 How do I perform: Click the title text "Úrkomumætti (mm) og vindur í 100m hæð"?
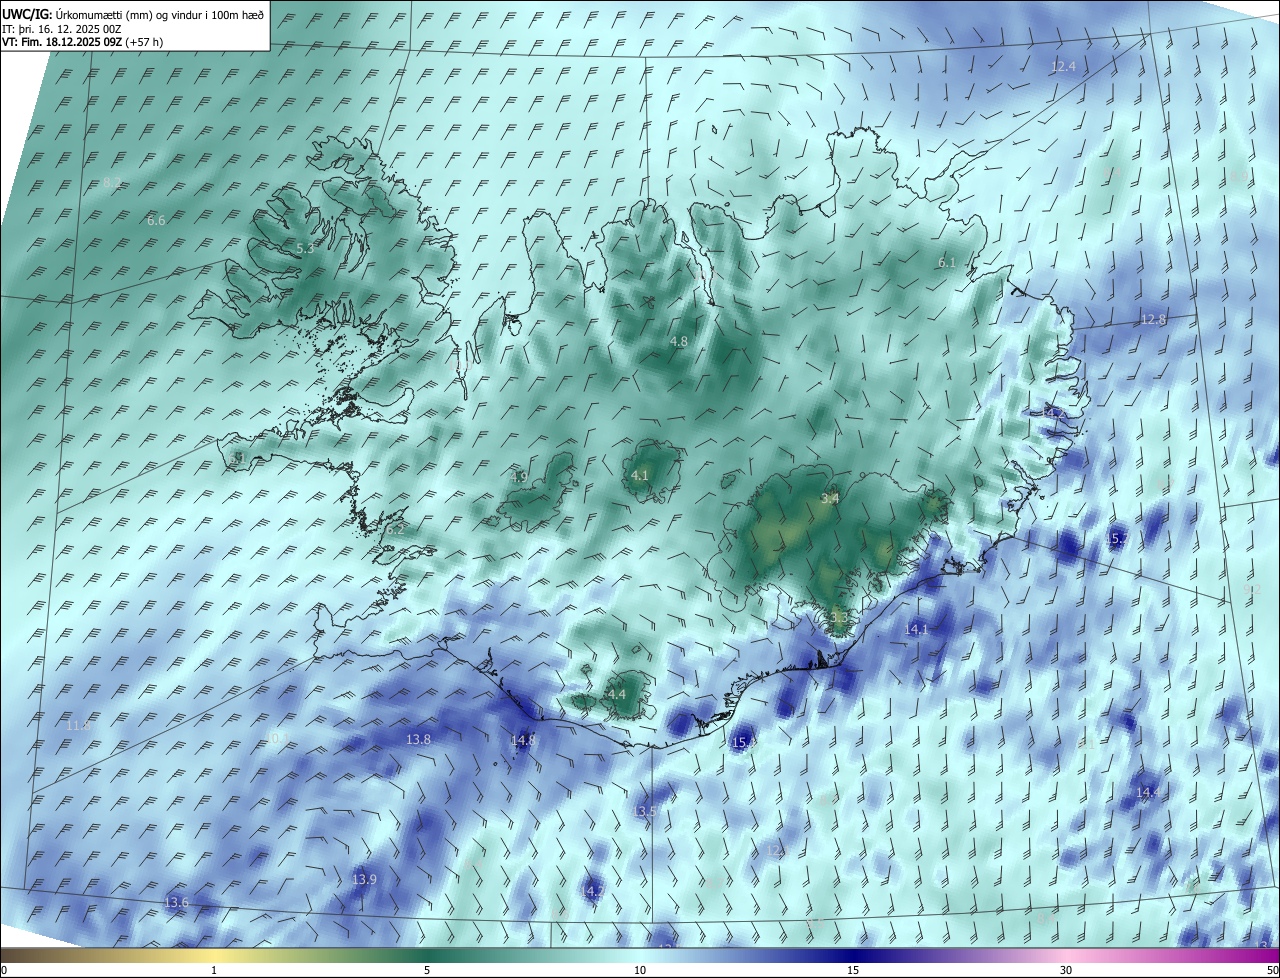[159, 15]
